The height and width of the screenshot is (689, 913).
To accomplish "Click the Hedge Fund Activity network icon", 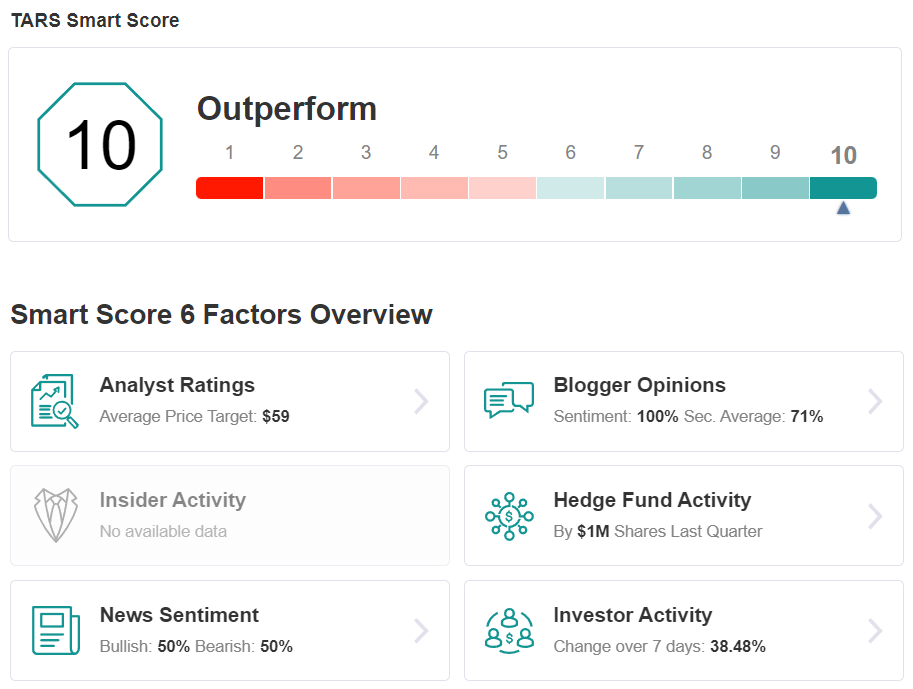I will pos(509,516).
